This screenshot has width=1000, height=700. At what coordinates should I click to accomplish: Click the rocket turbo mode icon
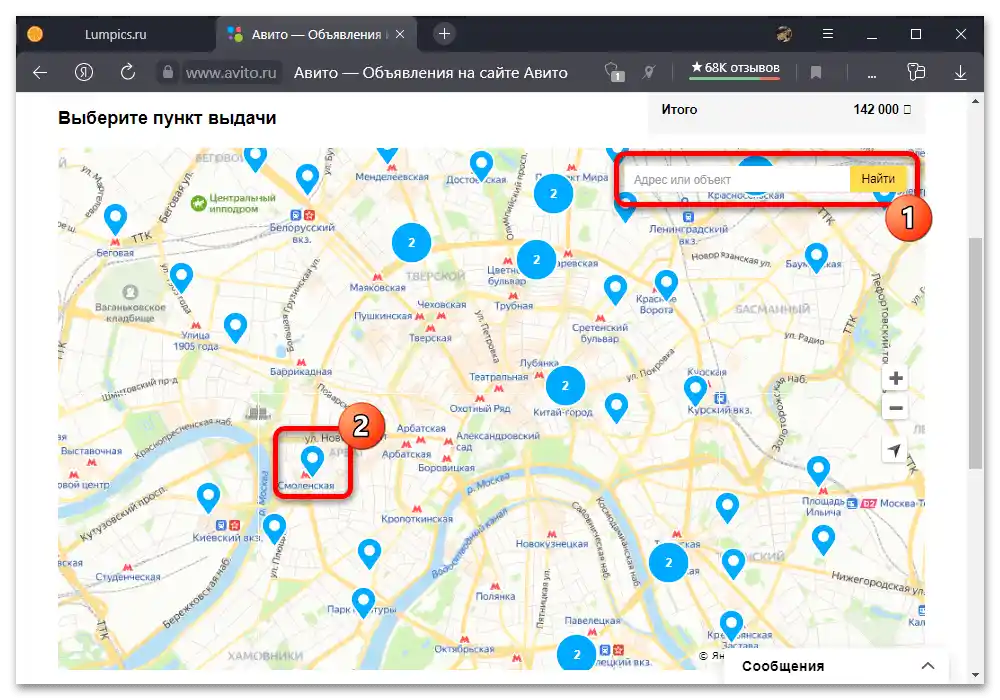649,72
